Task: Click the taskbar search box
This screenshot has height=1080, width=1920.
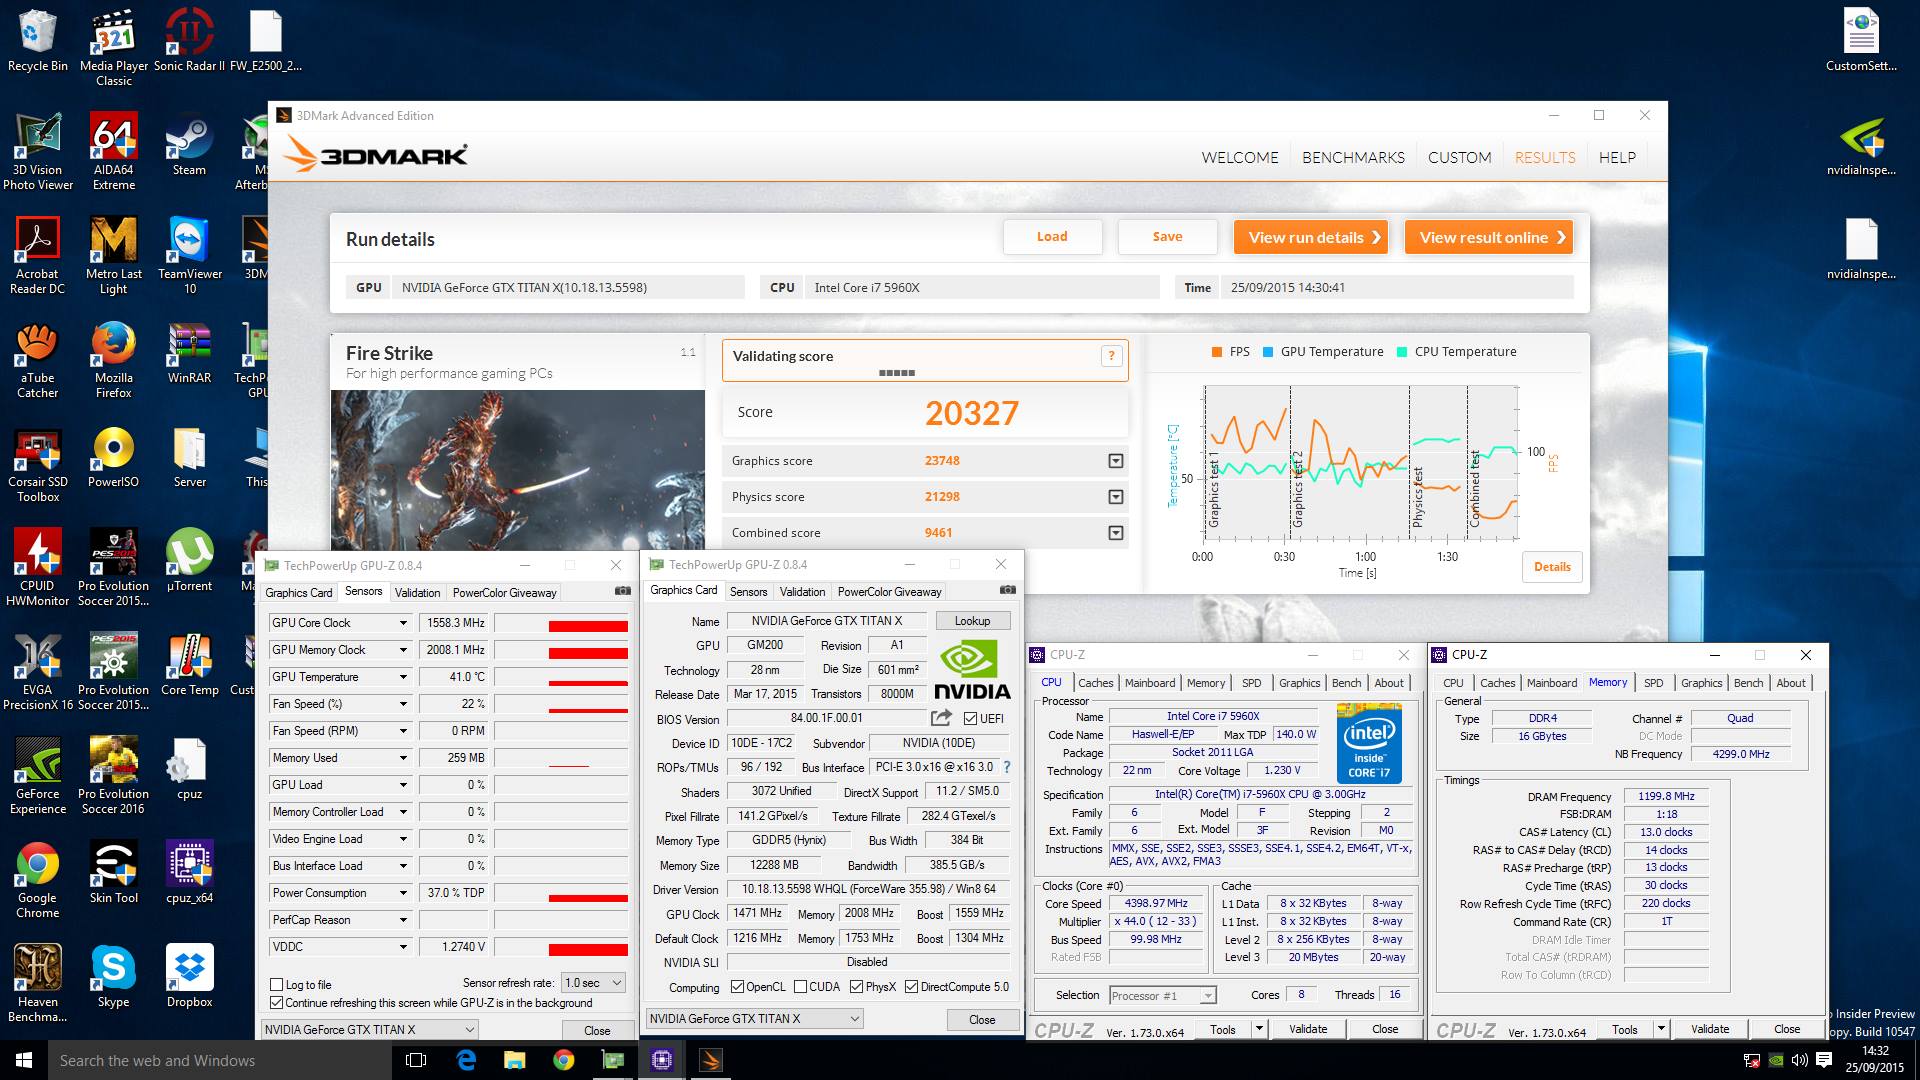Action: click(220, 1060)
